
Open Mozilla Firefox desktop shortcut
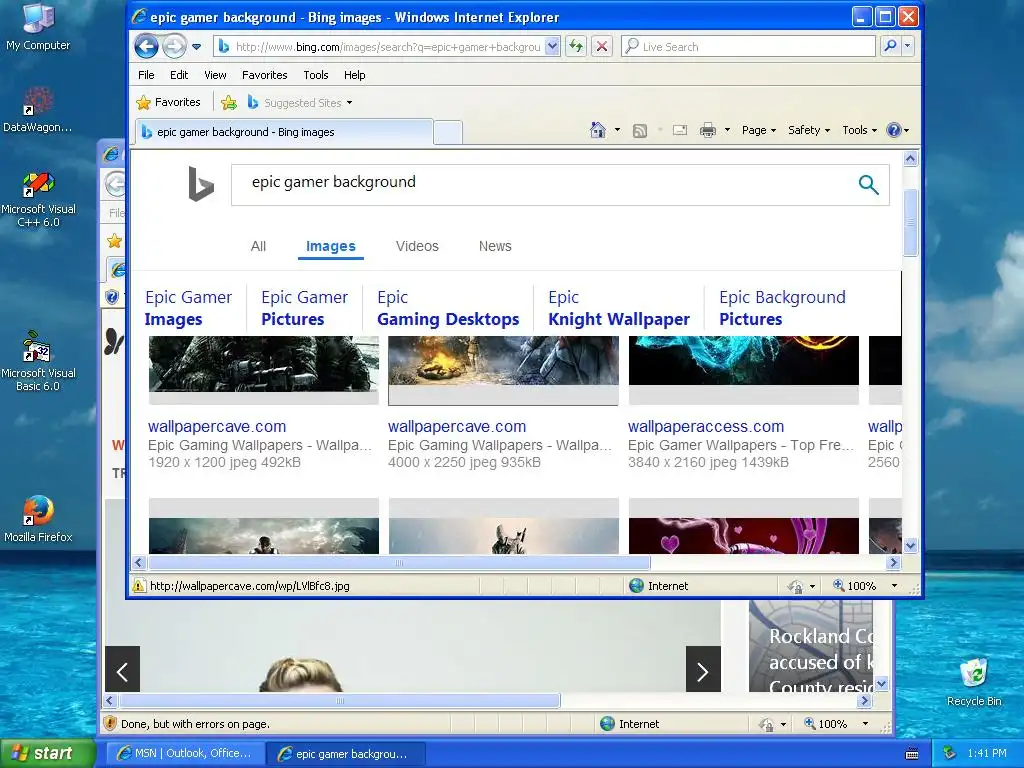38,519
